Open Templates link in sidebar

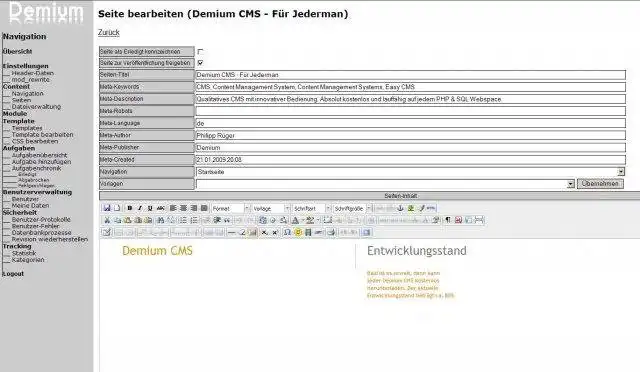(27, 128)
